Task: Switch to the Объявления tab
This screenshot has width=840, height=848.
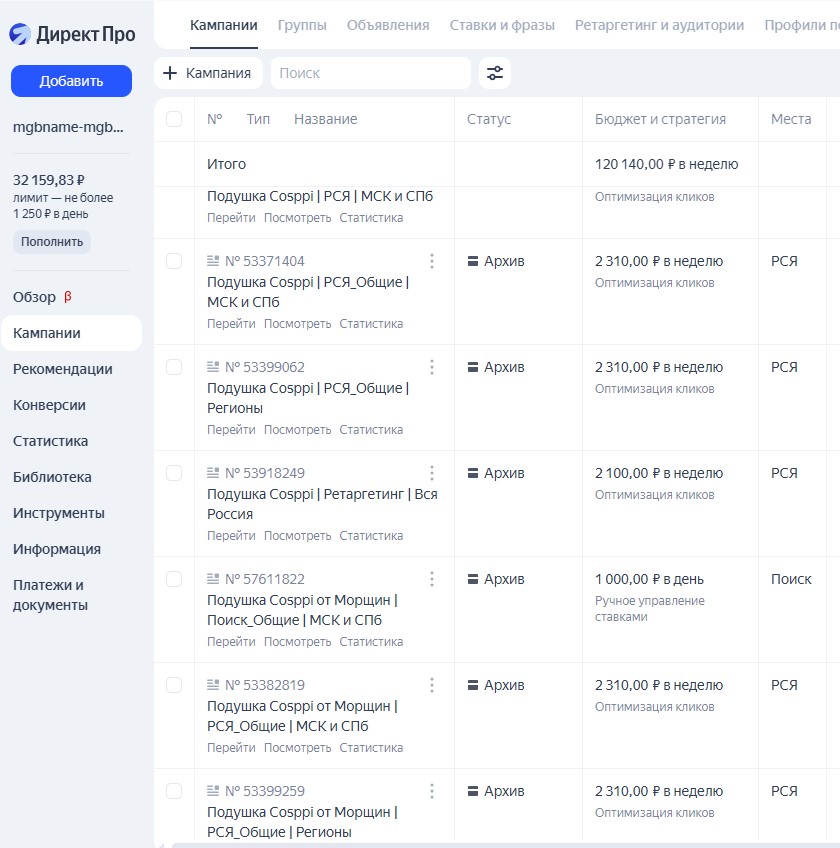Action: point(388,25)
